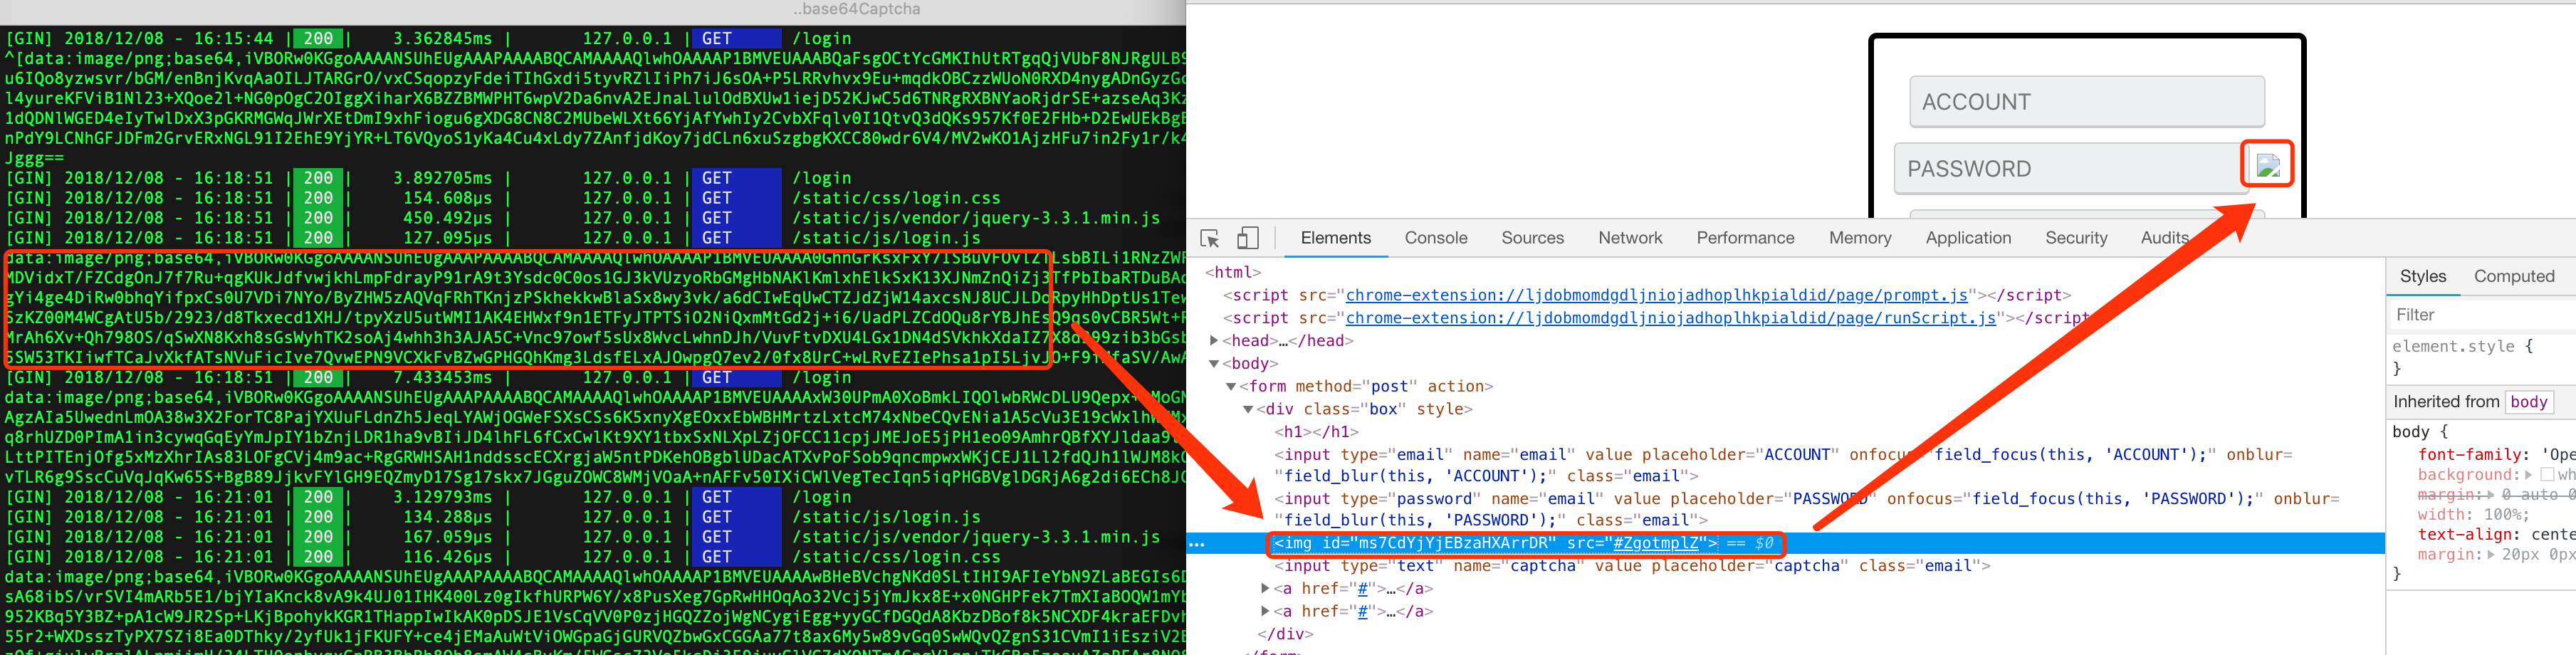Open the background color swatch picker
Viewport: 2576px width, 655px height.
[x=2547, y=475]
